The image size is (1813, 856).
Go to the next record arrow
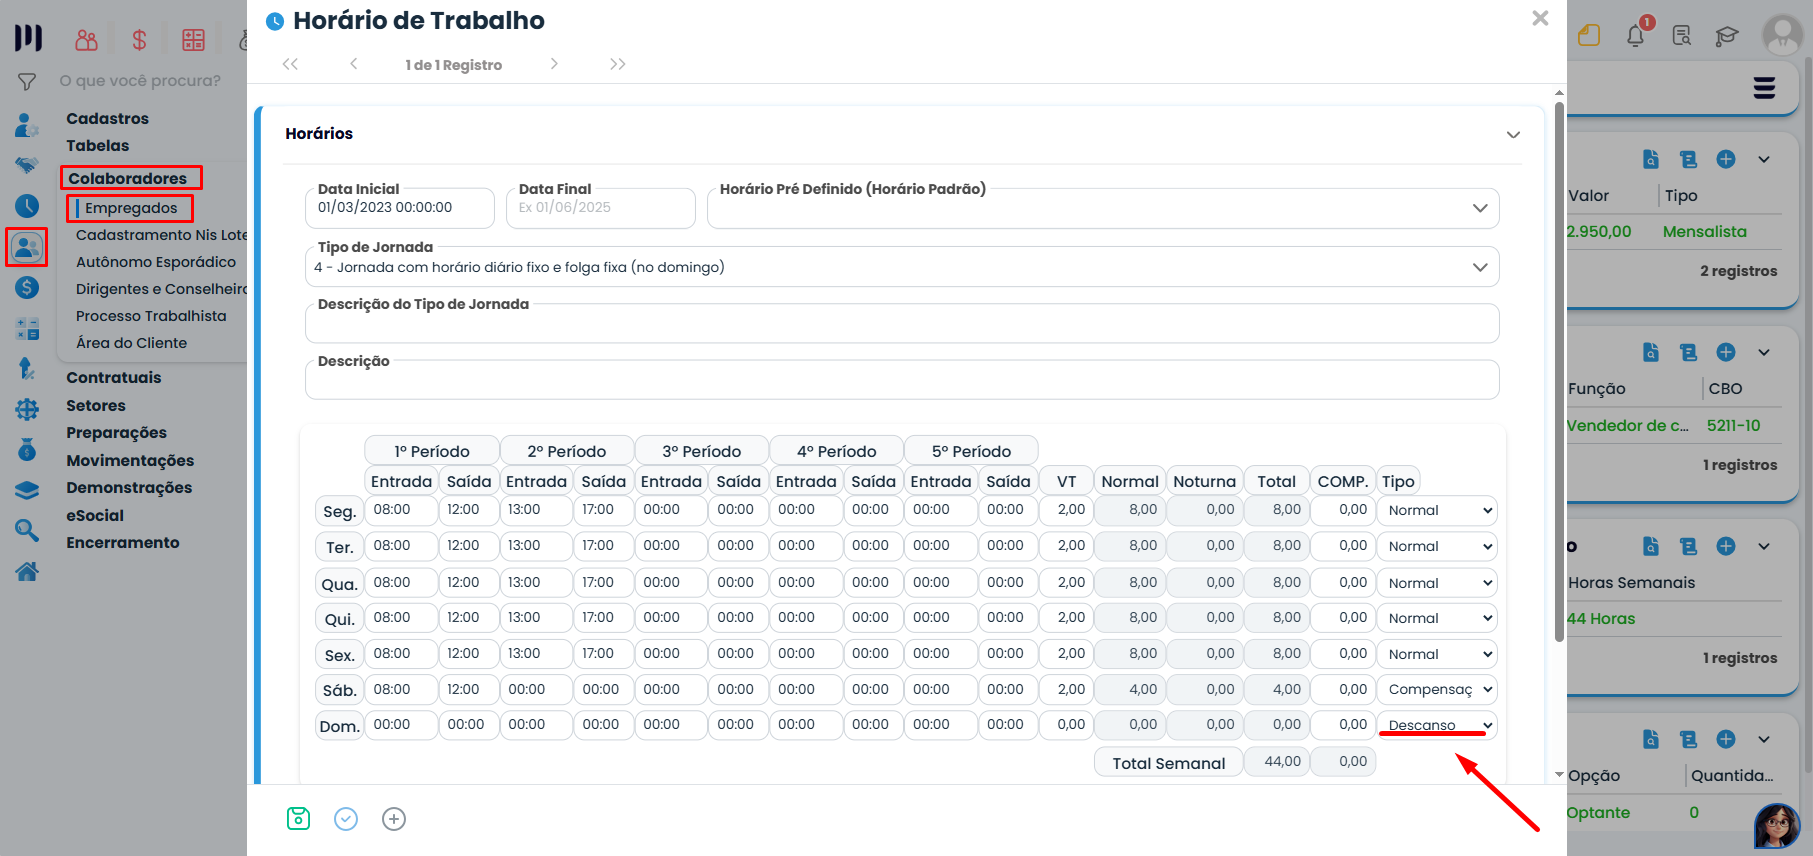point(554,64)
